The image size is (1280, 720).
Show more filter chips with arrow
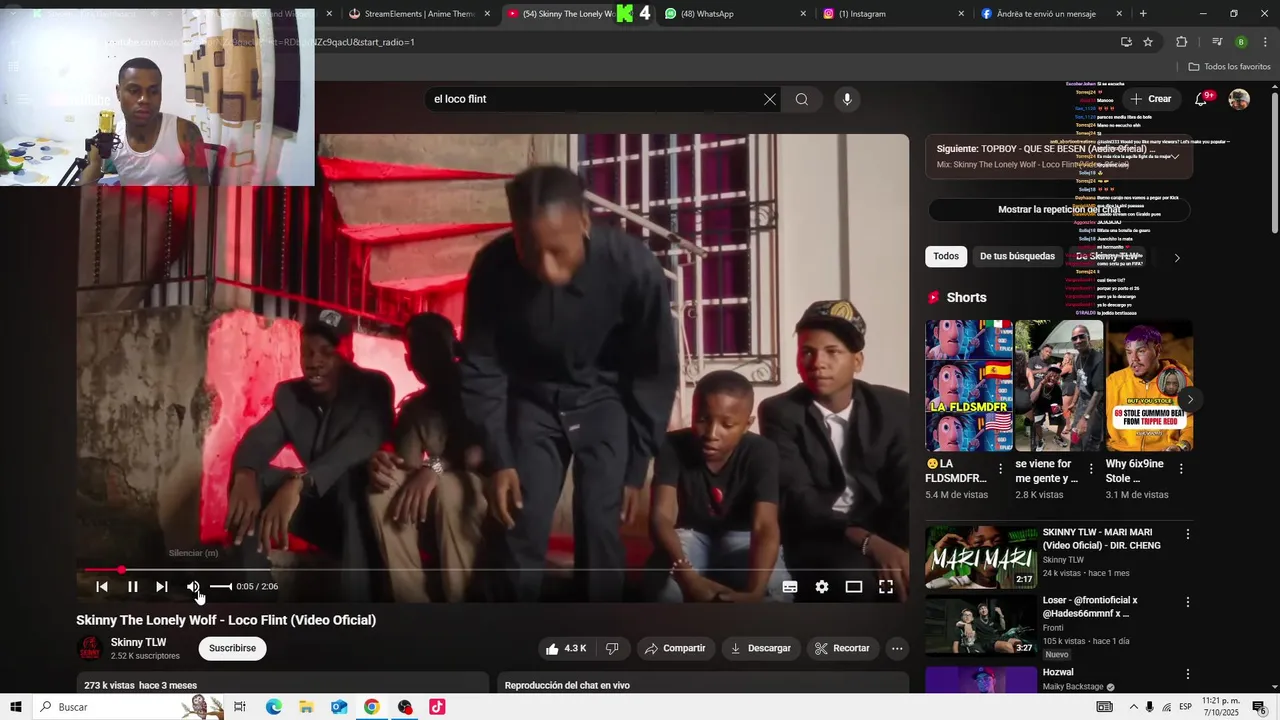(x=1177, y=257)
